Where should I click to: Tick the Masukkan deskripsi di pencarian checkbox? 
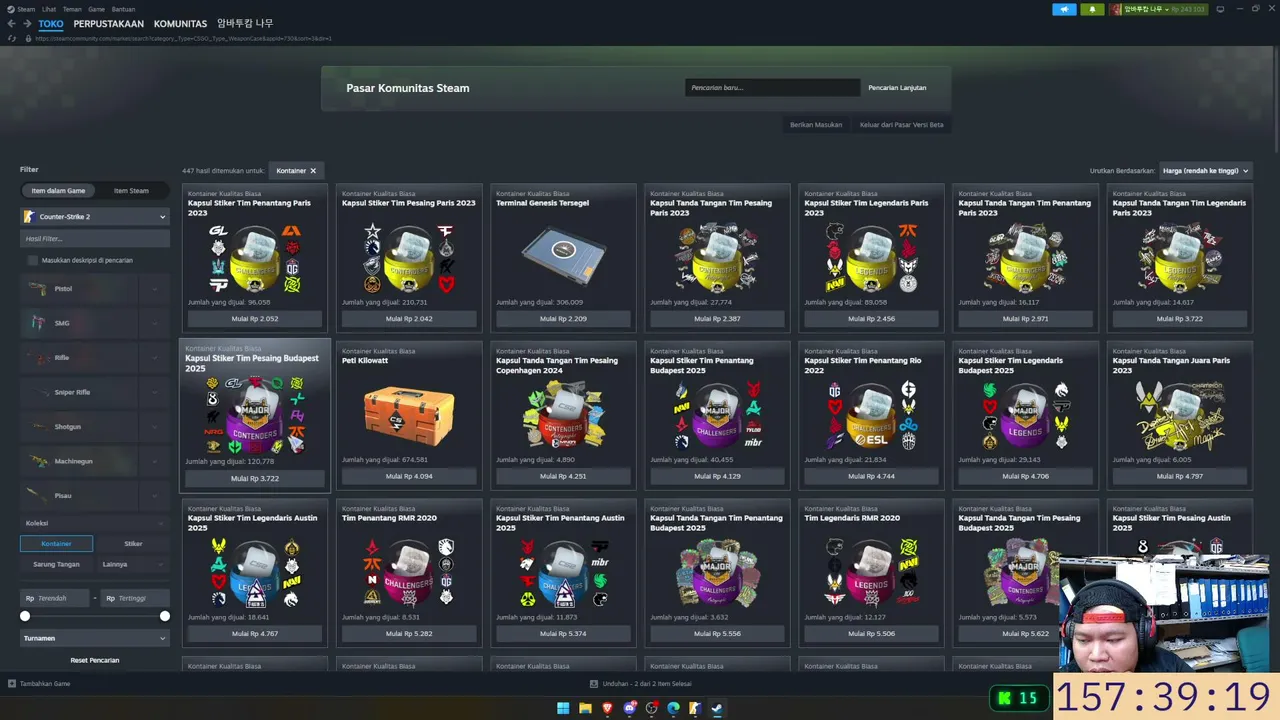point(33,261)
